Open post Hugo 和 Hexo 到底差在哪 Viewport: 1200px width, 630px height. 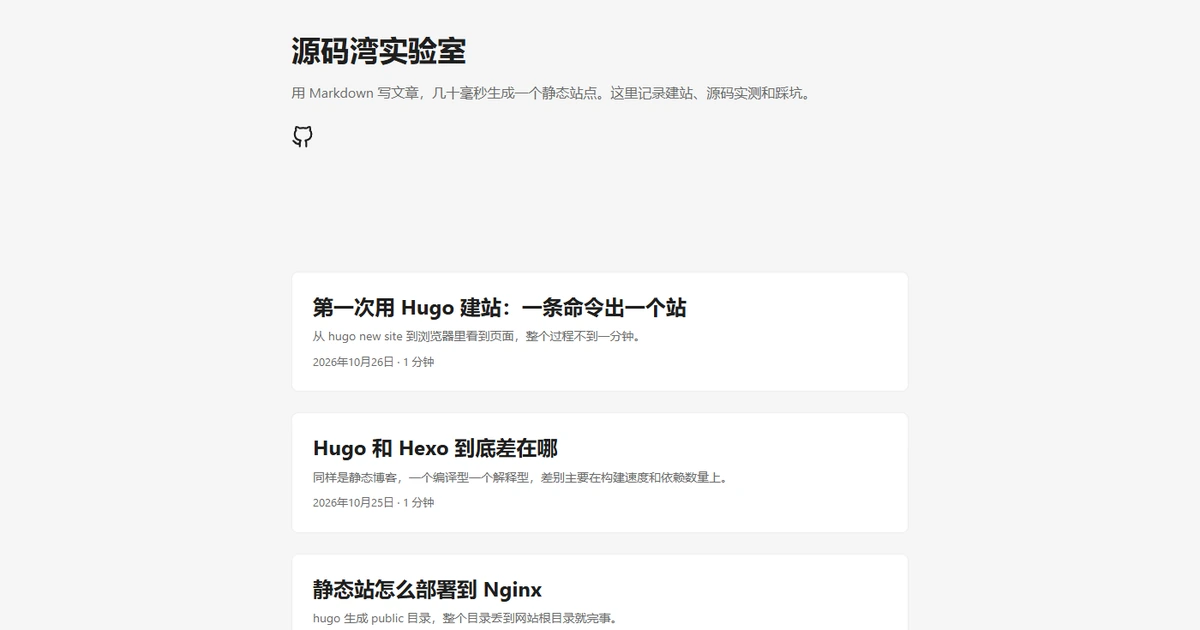[435, 448]
